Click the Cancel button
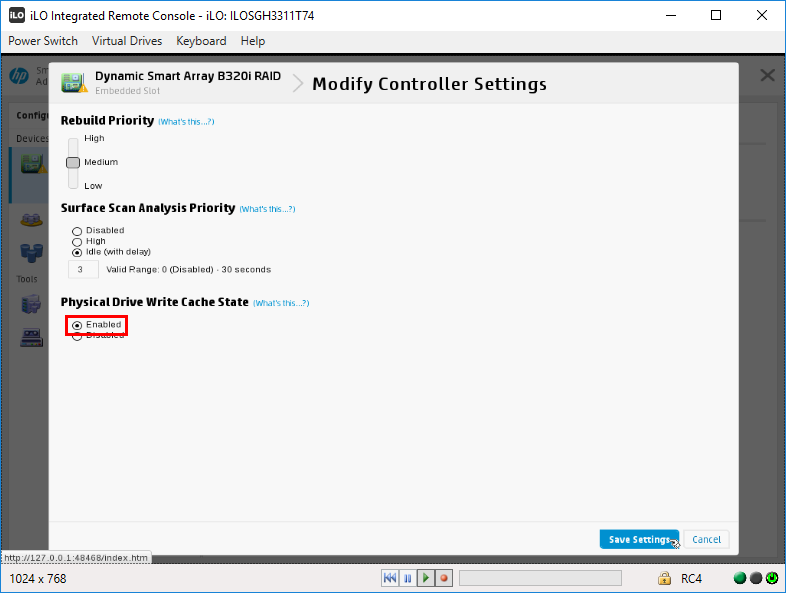 [x=706, y=539]
